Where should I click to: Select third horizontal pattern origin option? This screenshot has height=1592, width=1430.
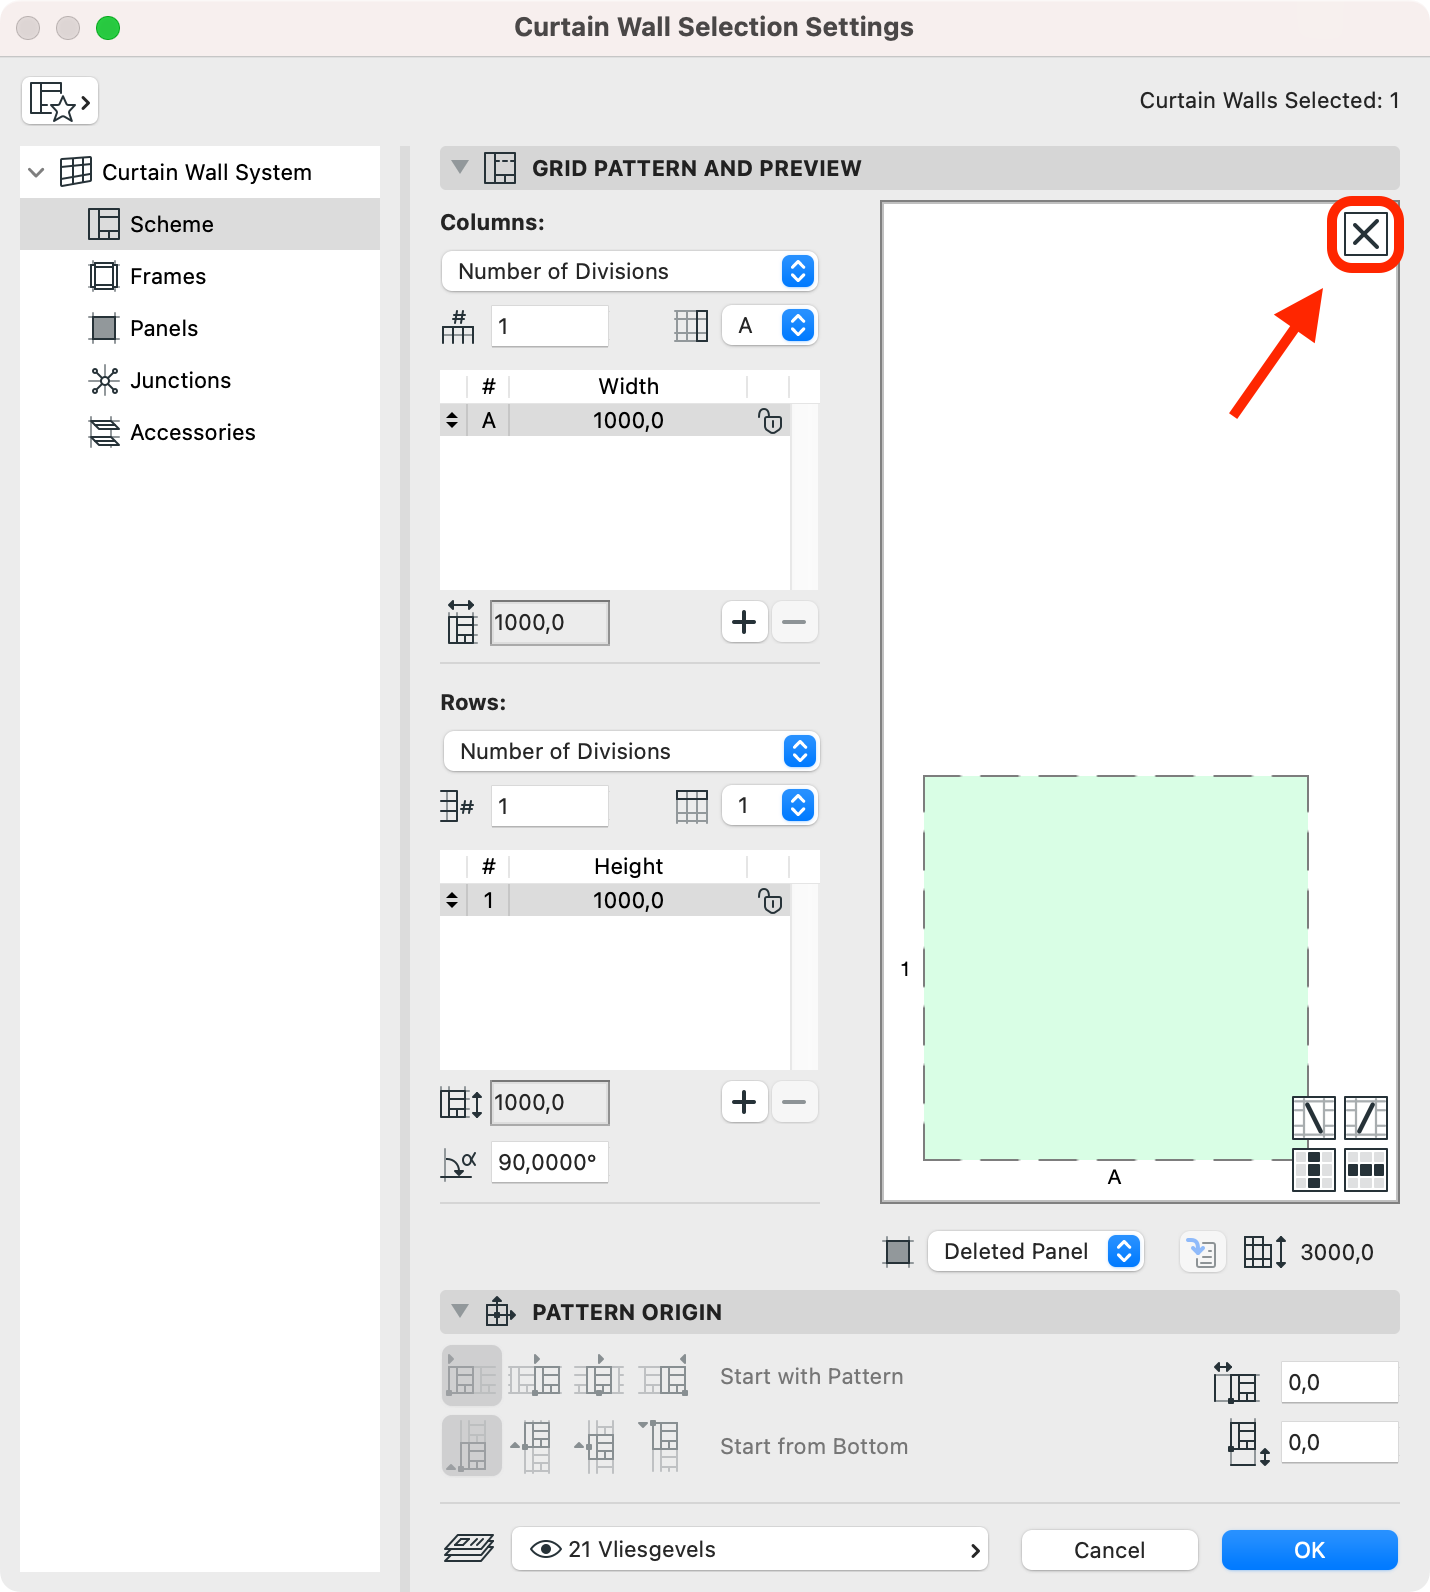tap(599, 1376)
